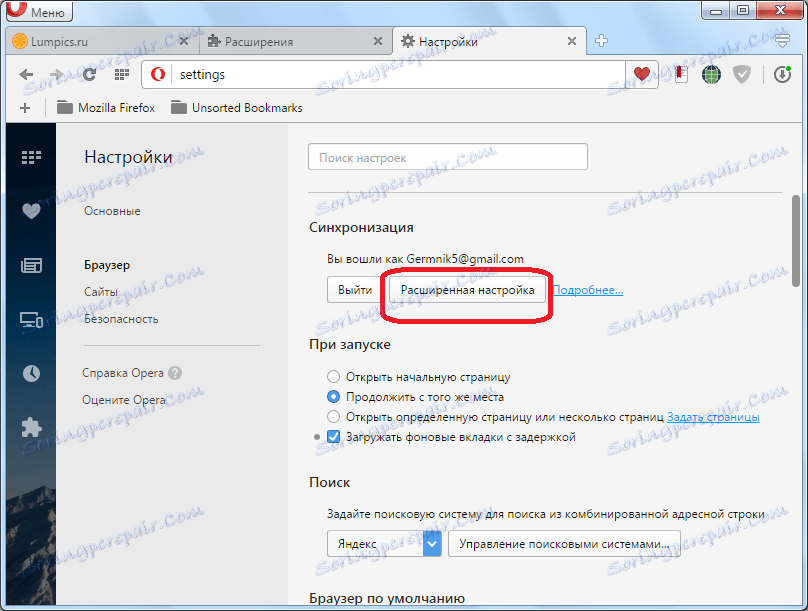Go forward with the forward arrow

[x=56, y=75]
